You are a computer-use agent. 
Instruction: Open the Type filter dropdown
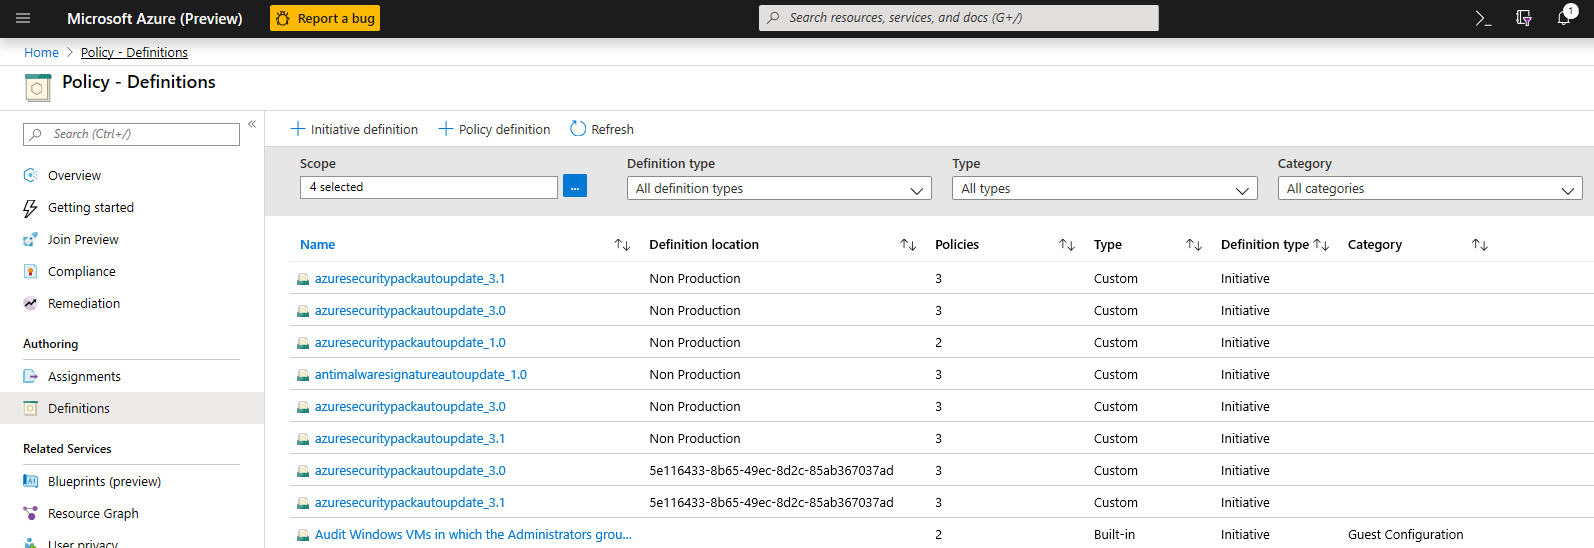click(1104, 189)
